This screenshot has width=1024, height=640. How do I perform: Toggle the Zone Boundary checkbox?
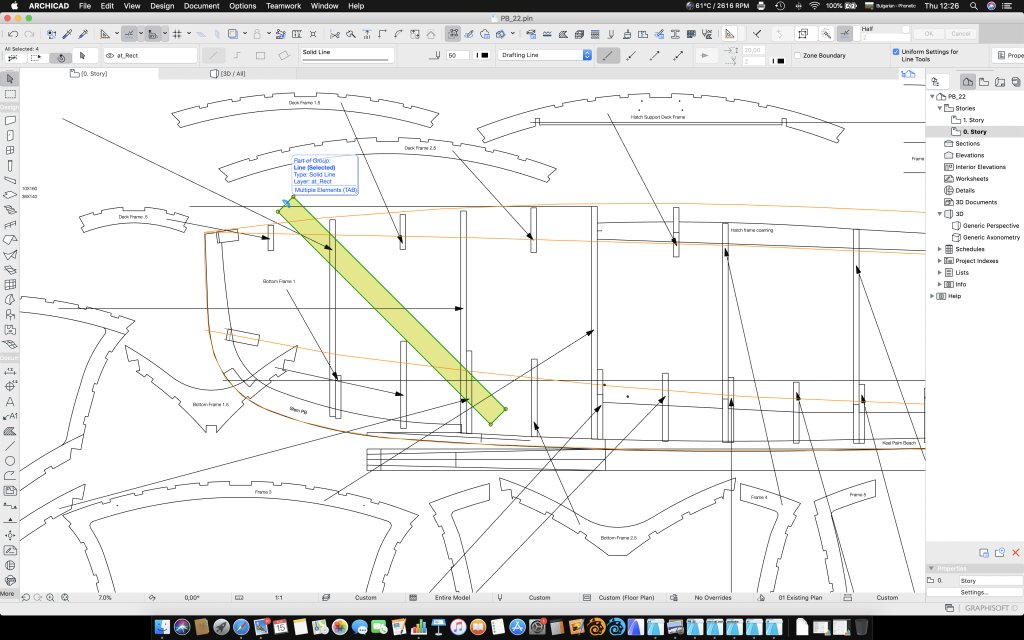coord(797,56)
